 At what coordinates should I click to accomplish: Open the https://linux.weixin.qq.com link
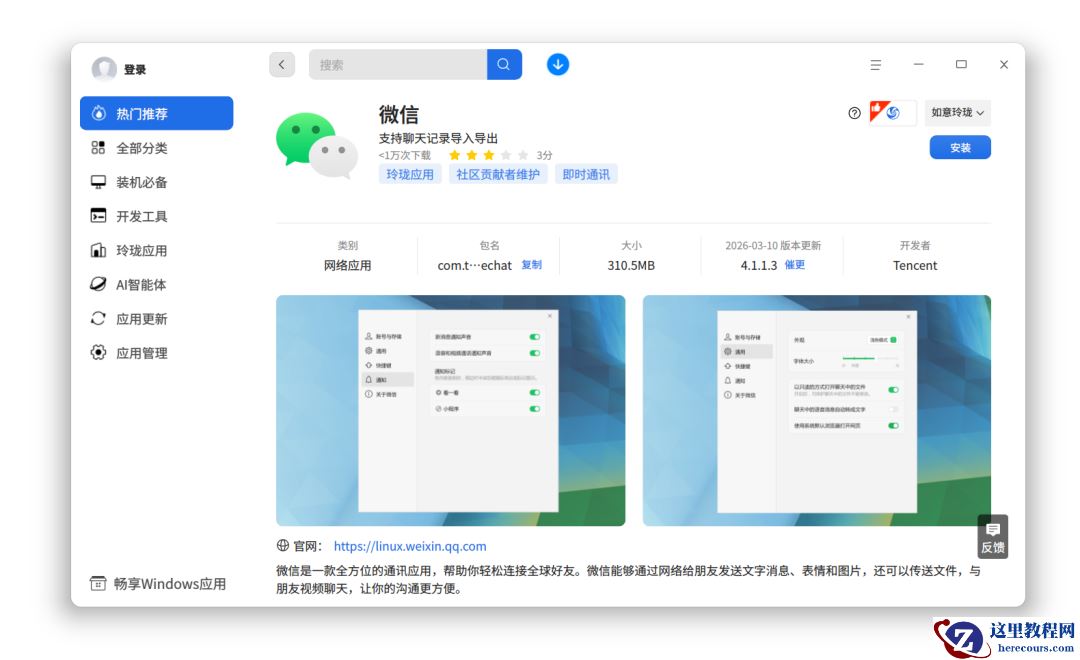[409, 545]
